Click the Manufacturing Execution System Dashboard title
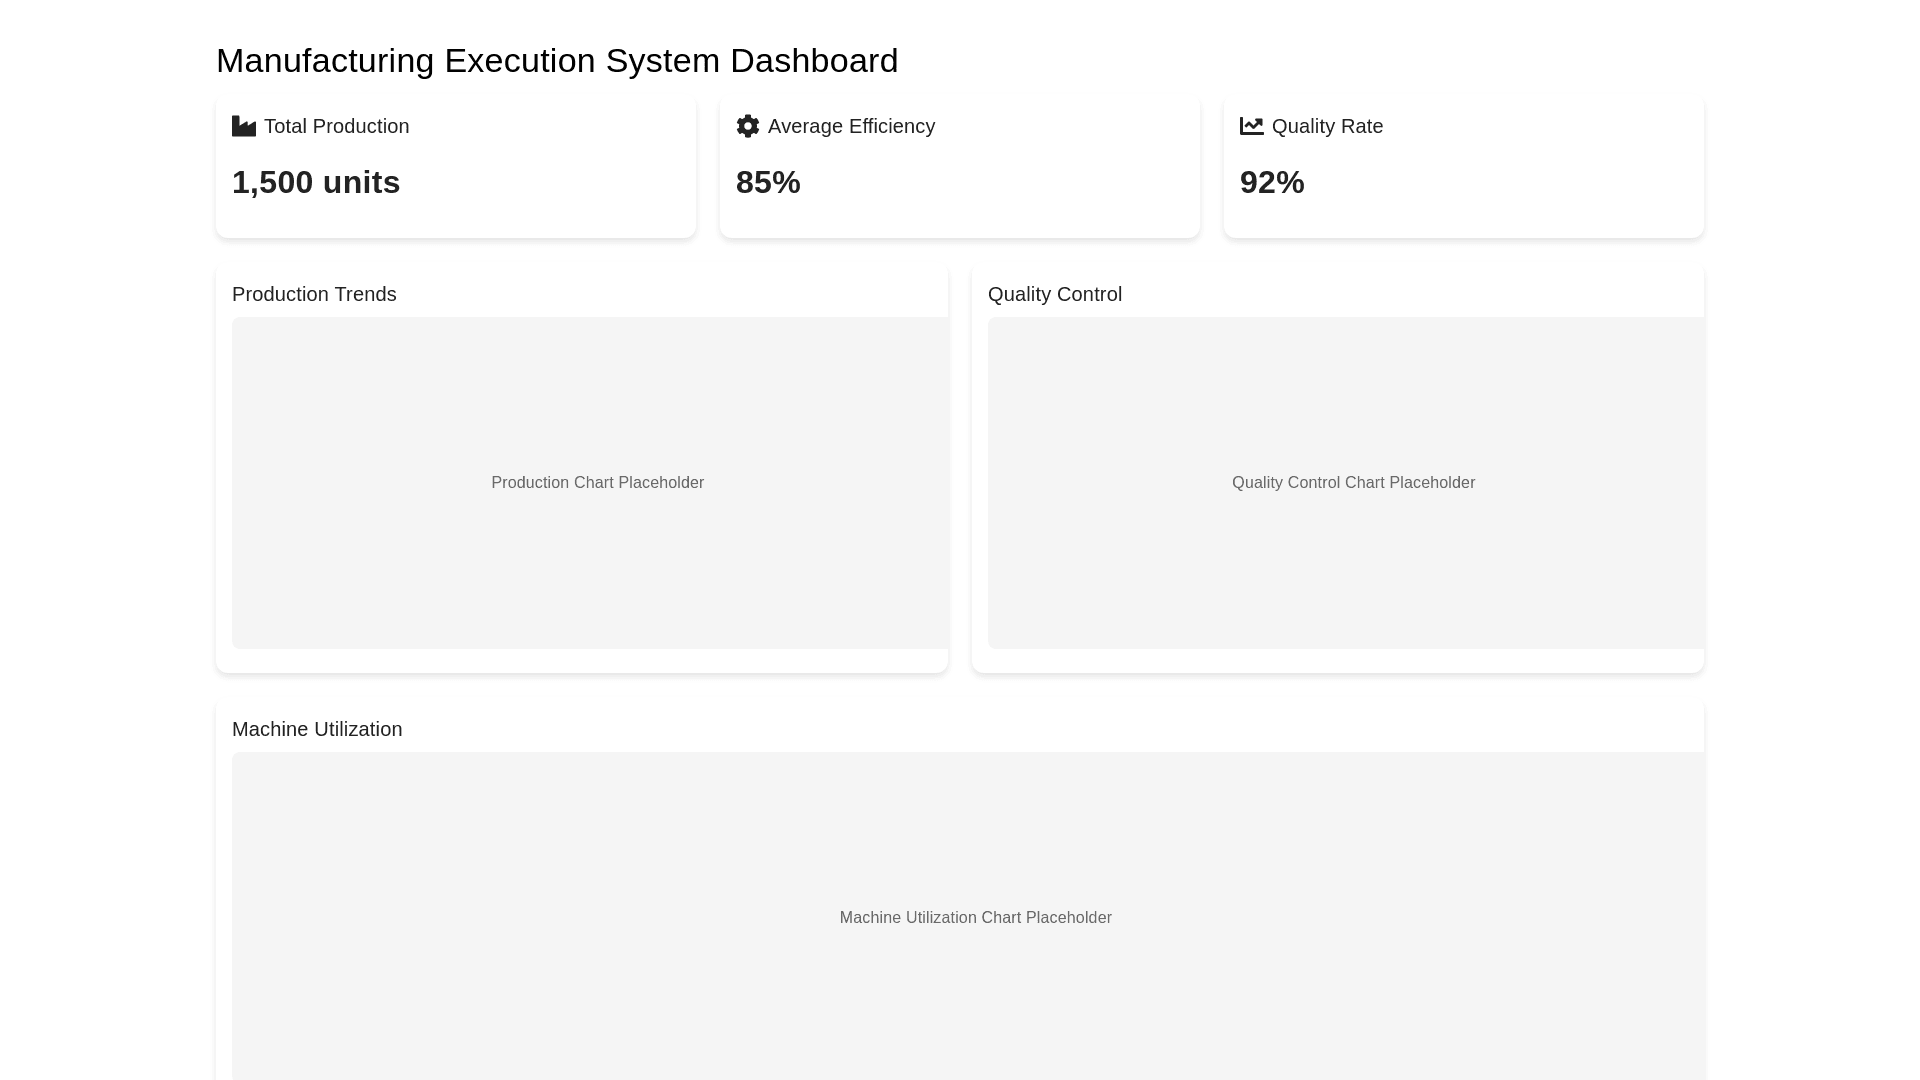 click(x=557, y=61)
